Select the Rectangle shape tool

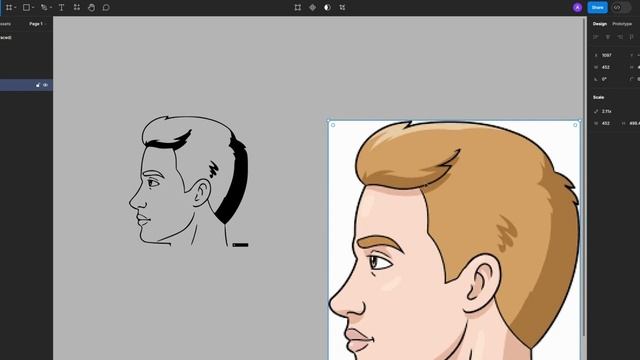(26, 7)
